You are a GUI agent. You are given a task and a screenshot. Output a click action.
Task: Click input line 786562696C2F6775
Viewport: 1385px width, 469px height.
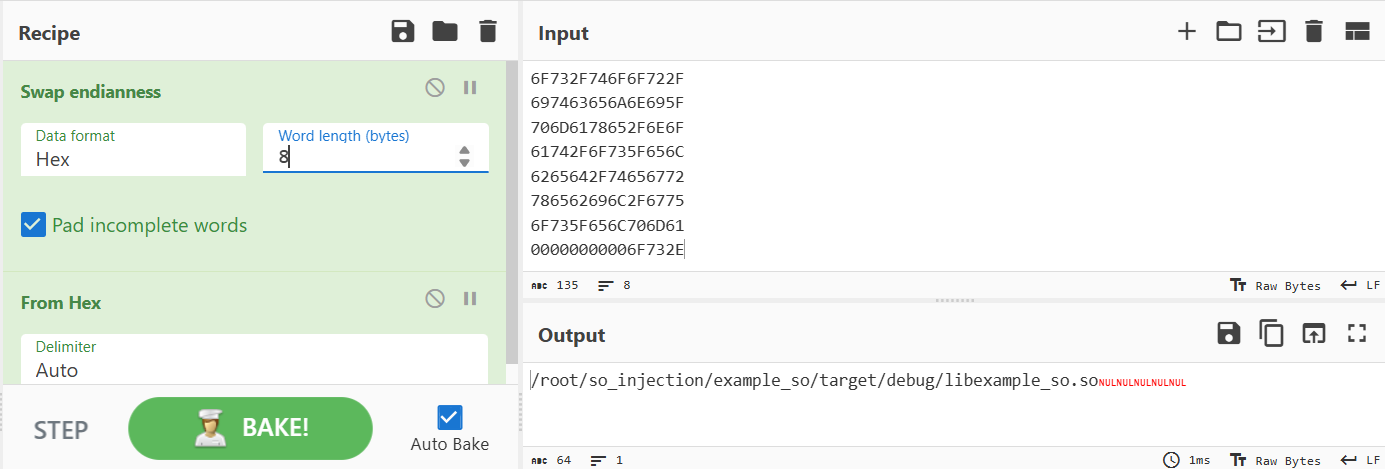click(x=607, y=201)
